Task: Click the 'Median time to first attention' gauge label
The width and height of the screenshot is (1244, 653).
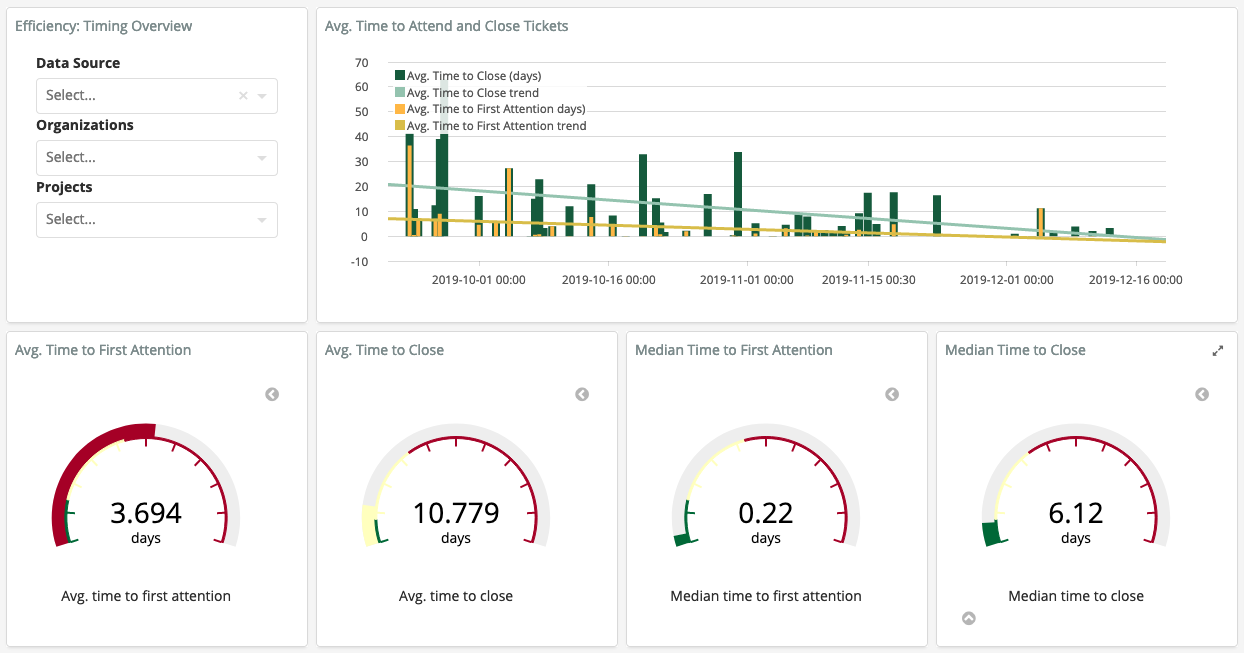Action: pos(766,596)
